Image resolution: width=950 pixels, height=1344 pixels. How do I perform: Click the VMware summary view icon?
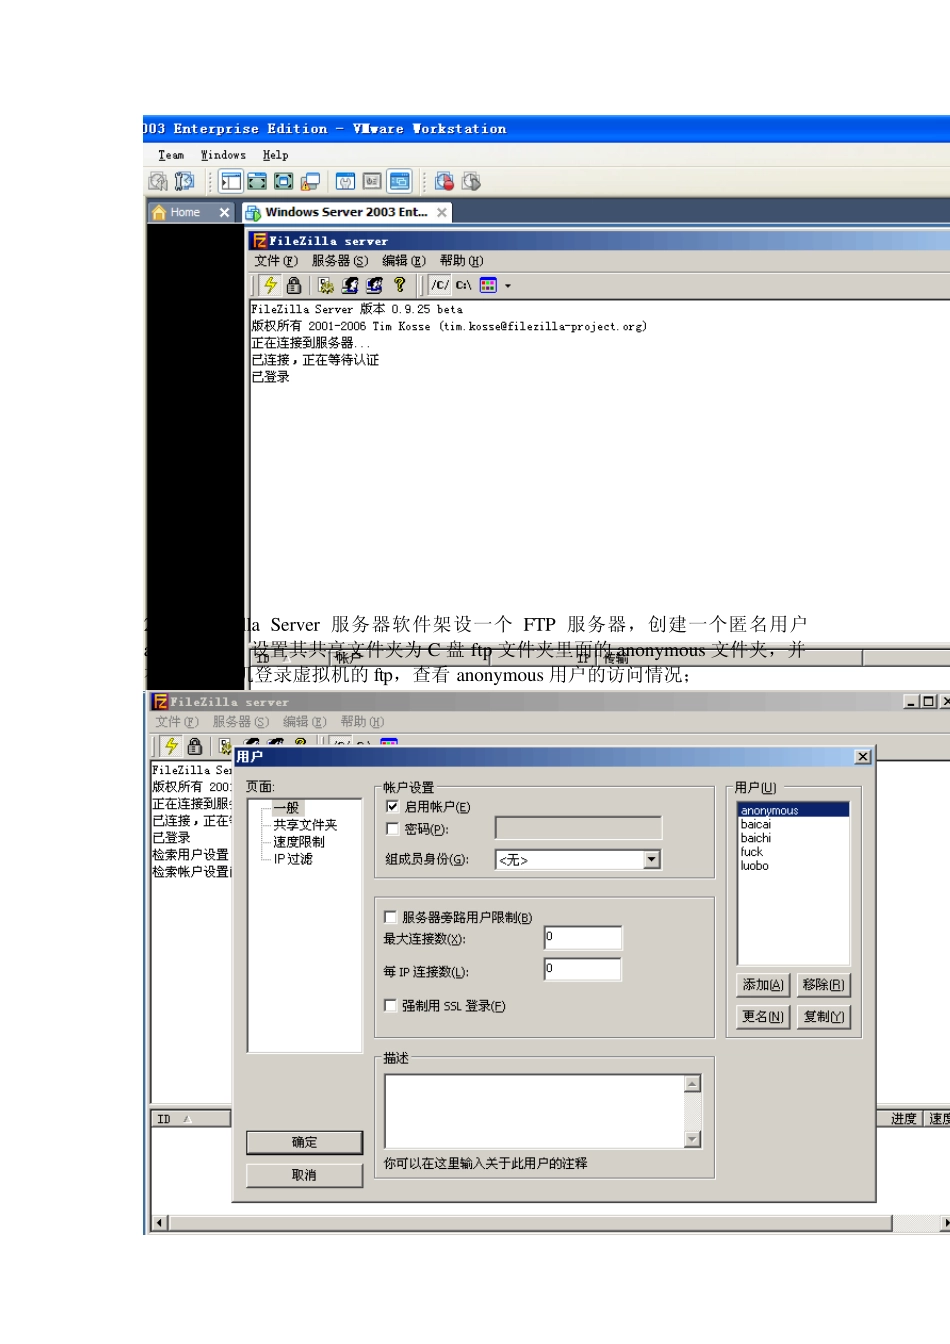(345, 181)
